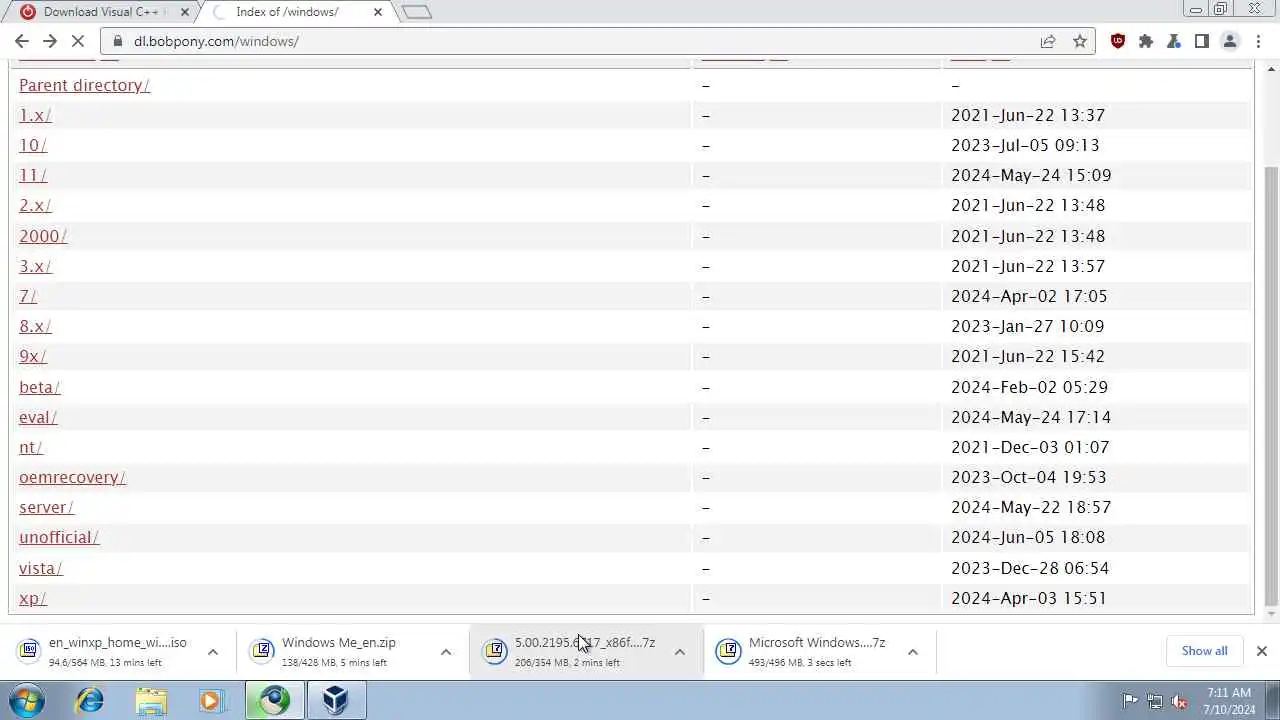
Task: Open the 2000/ folder link
Action: (x=43, y=236)
